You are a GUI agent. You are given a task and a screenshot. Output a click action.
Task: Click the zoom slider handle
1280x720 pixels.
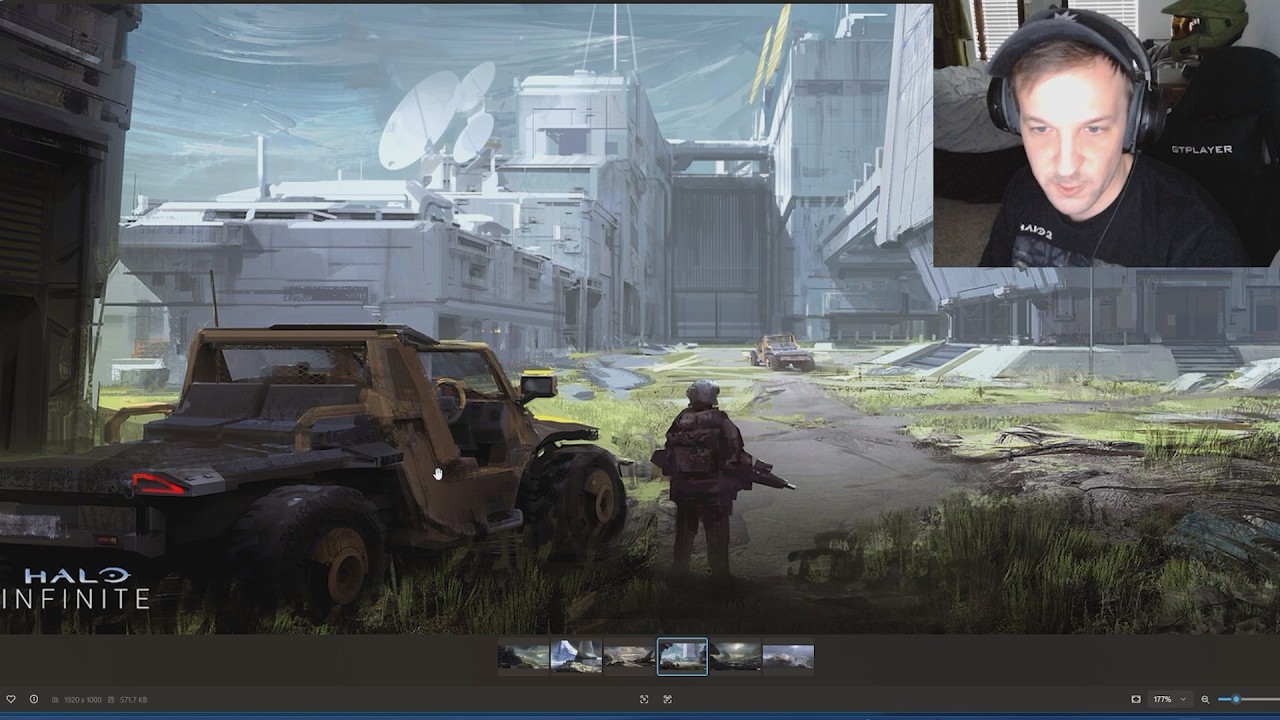pyautogui.click(x=1236, y=699)
